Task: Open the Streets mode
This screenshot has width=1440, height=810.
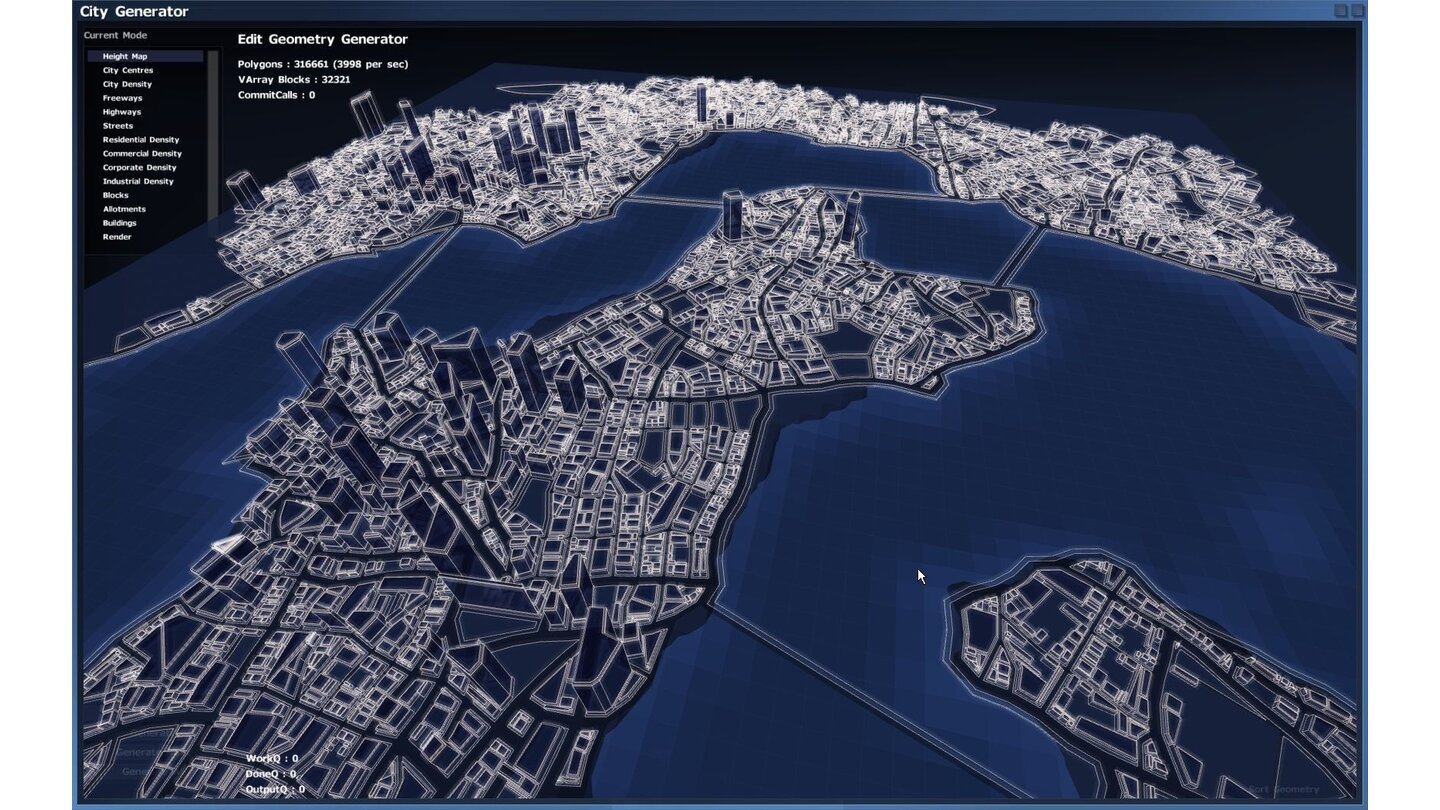Action: (x=118, y=126)
